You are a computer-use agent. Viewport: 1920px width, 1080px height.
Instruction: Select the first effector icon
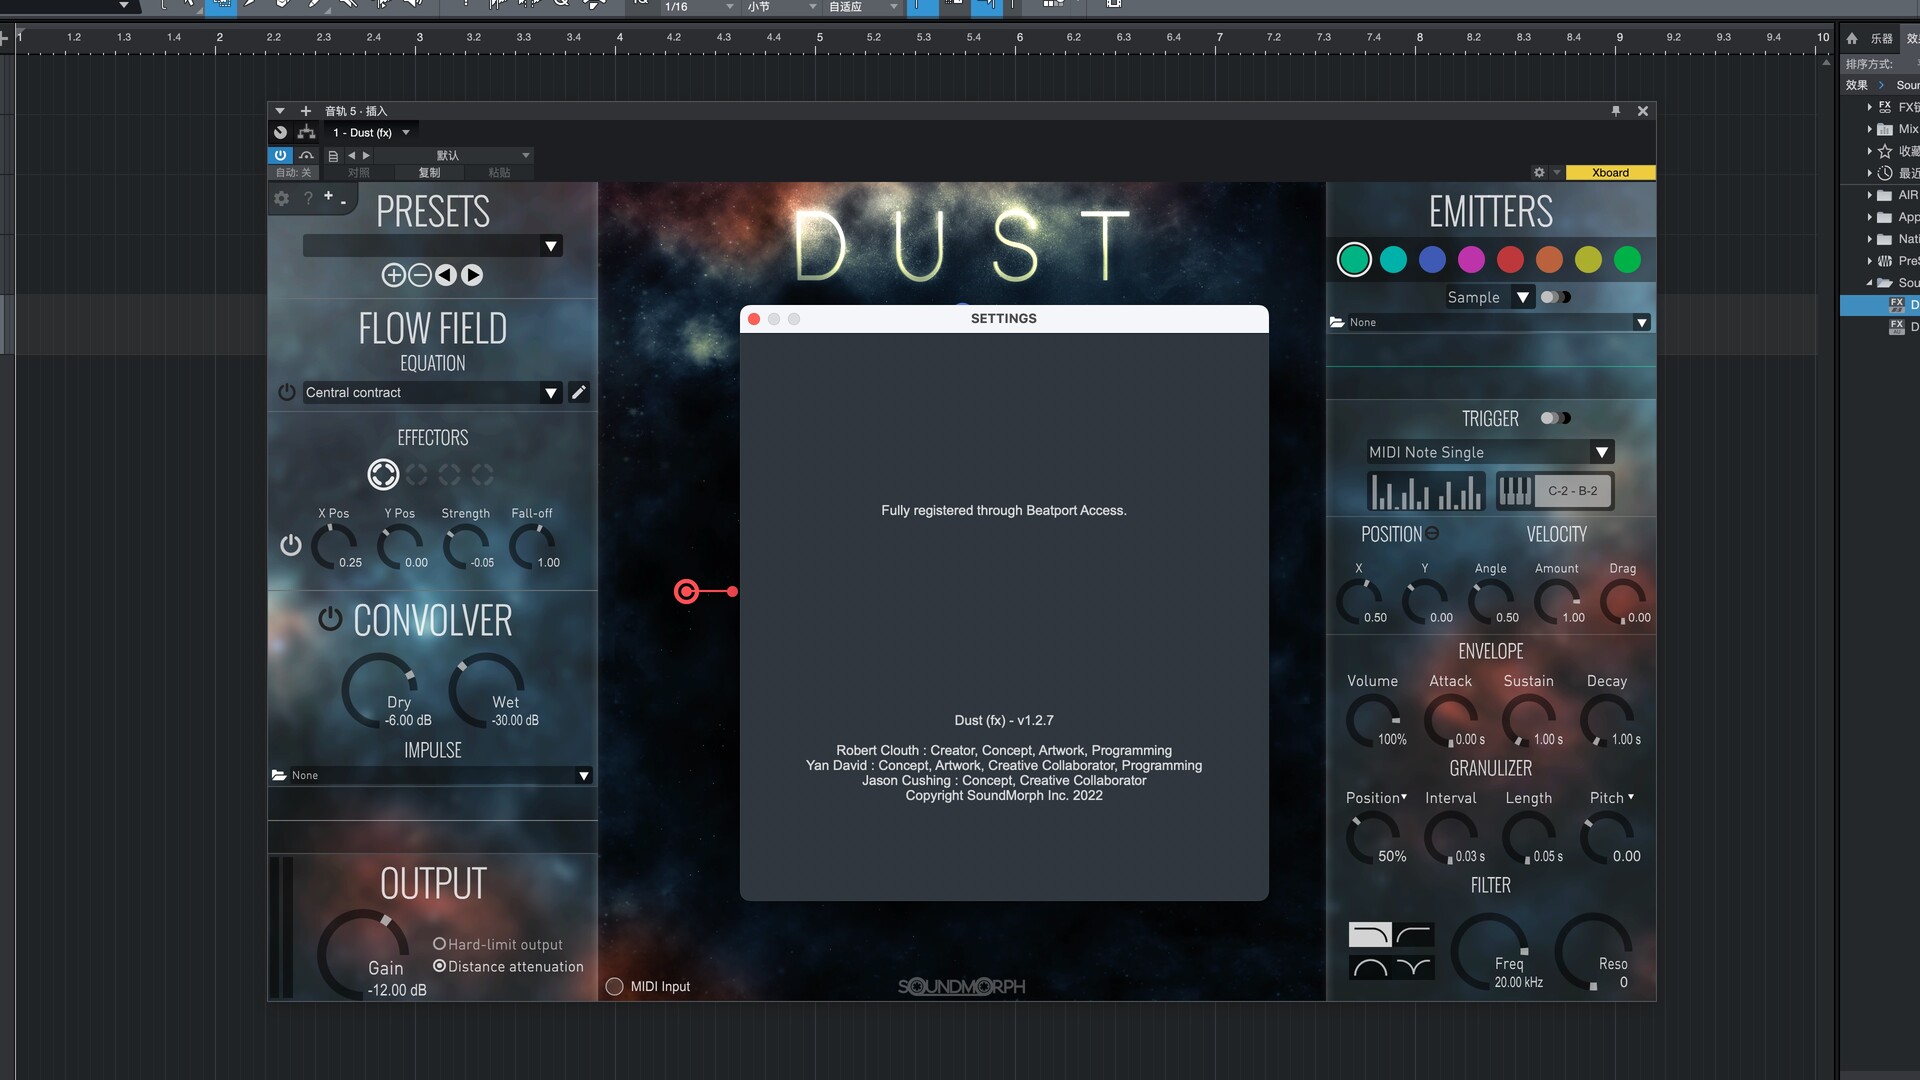point(383,474)
